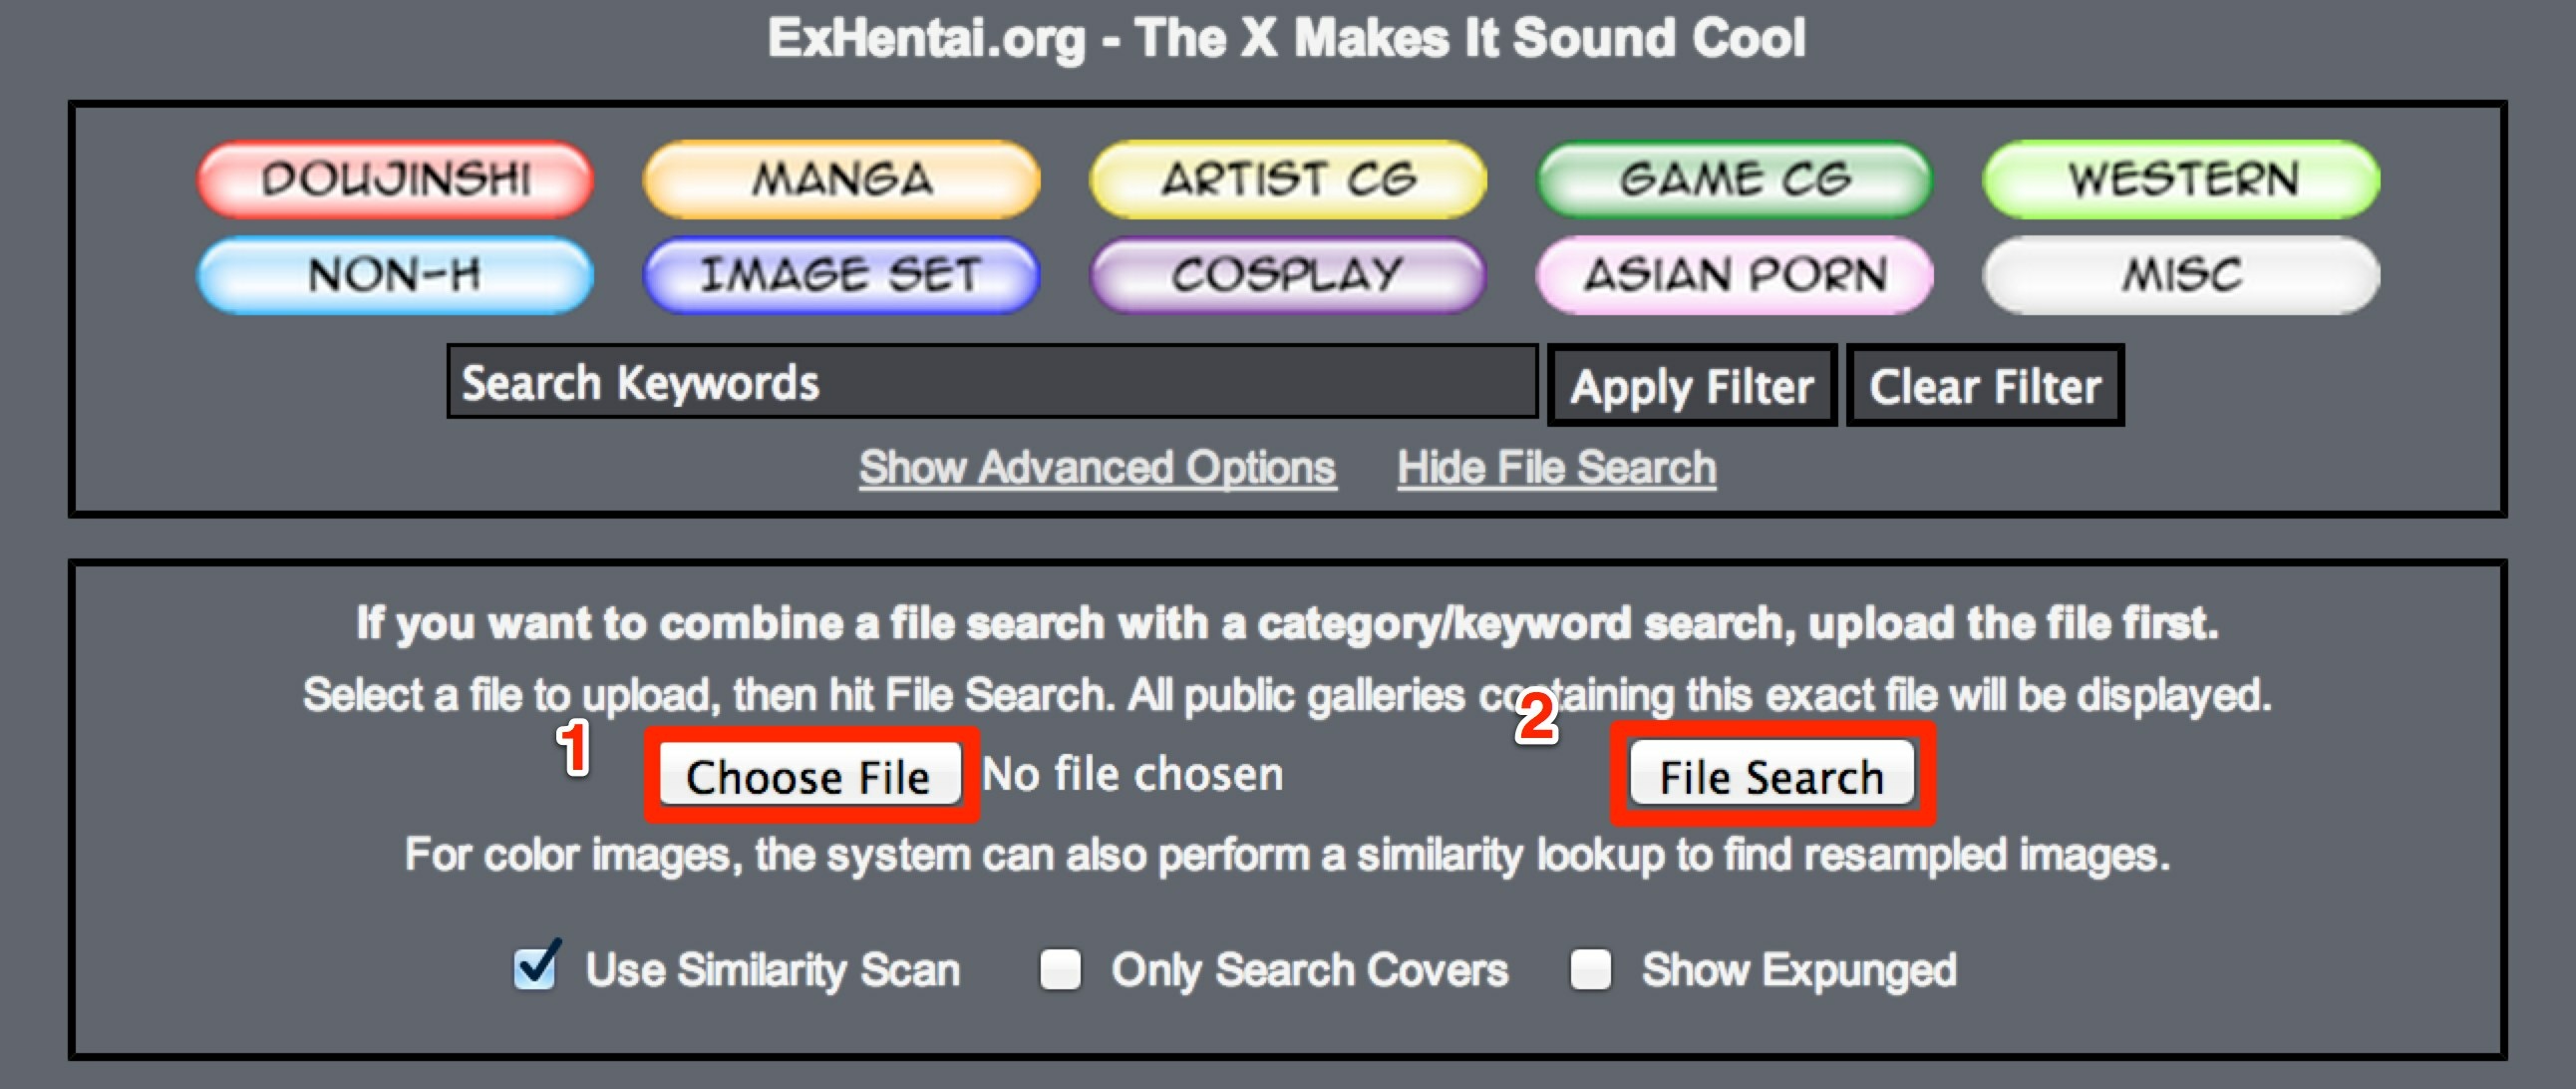Select the white Misc category pill
Screen dimensions: 2576x1089
(2182, 275)
